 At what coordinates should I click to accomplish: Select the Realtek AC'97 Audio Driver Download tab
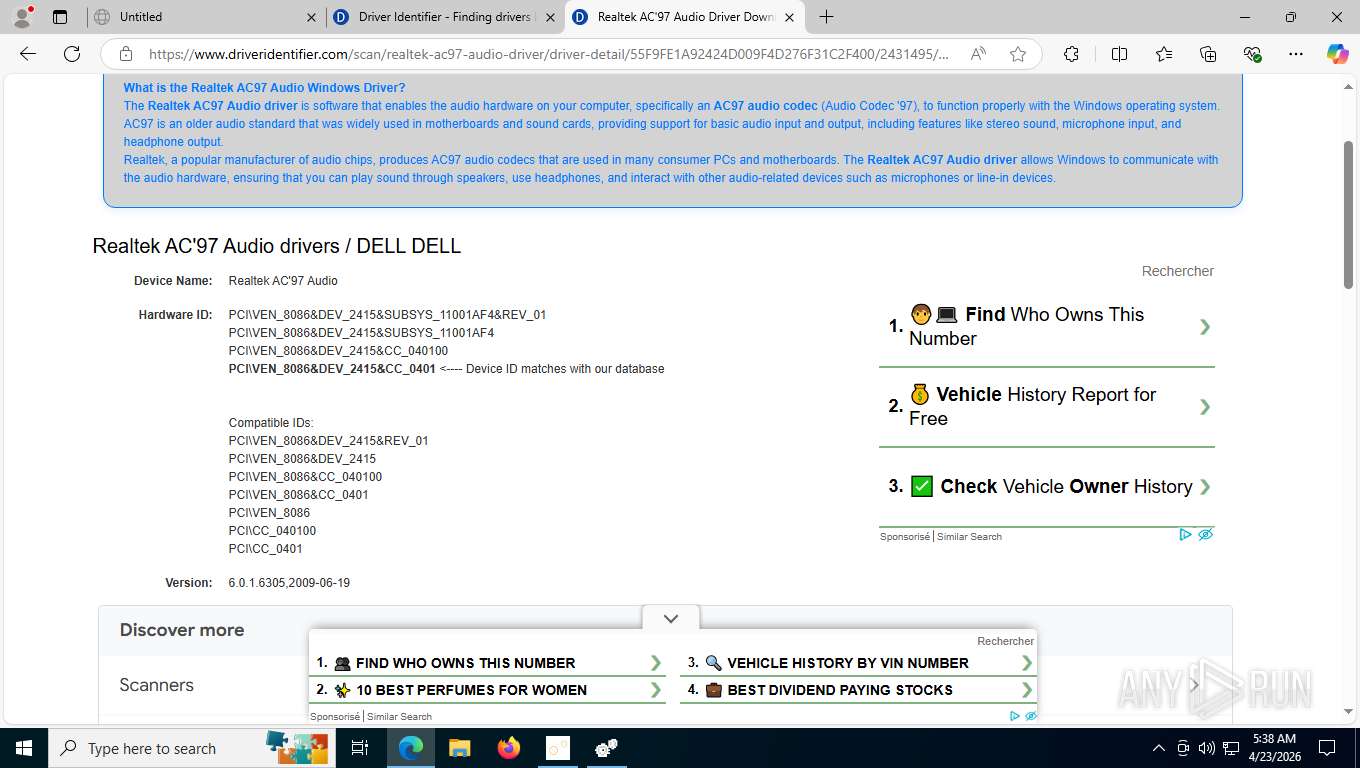(x=685, y=17)
